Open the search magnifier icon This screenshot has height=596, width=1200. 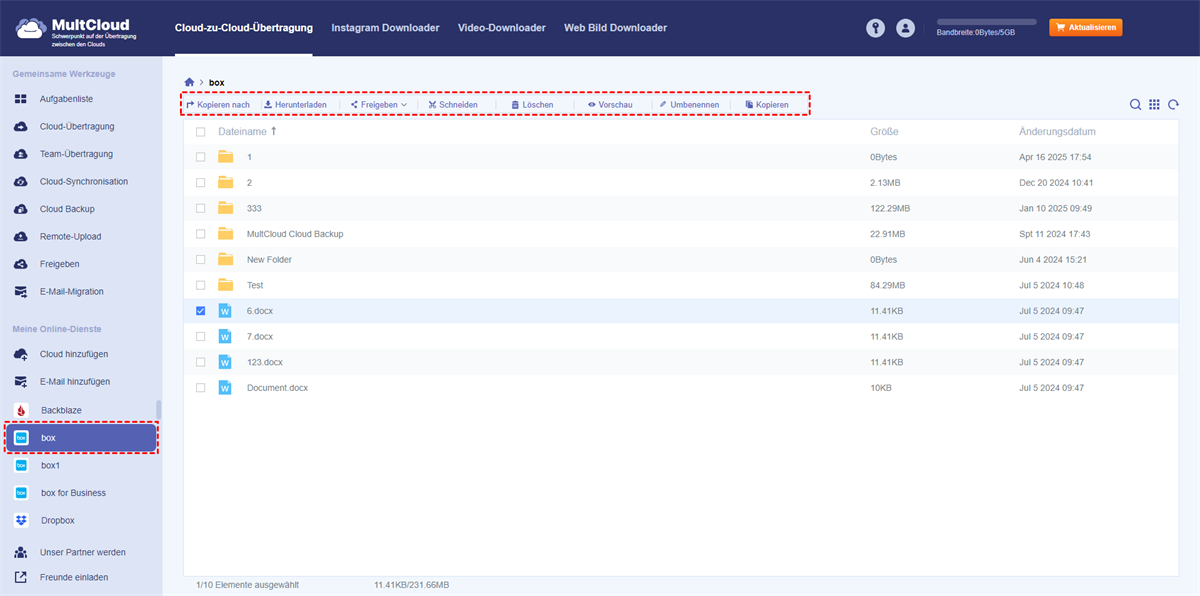[1135, 105]
